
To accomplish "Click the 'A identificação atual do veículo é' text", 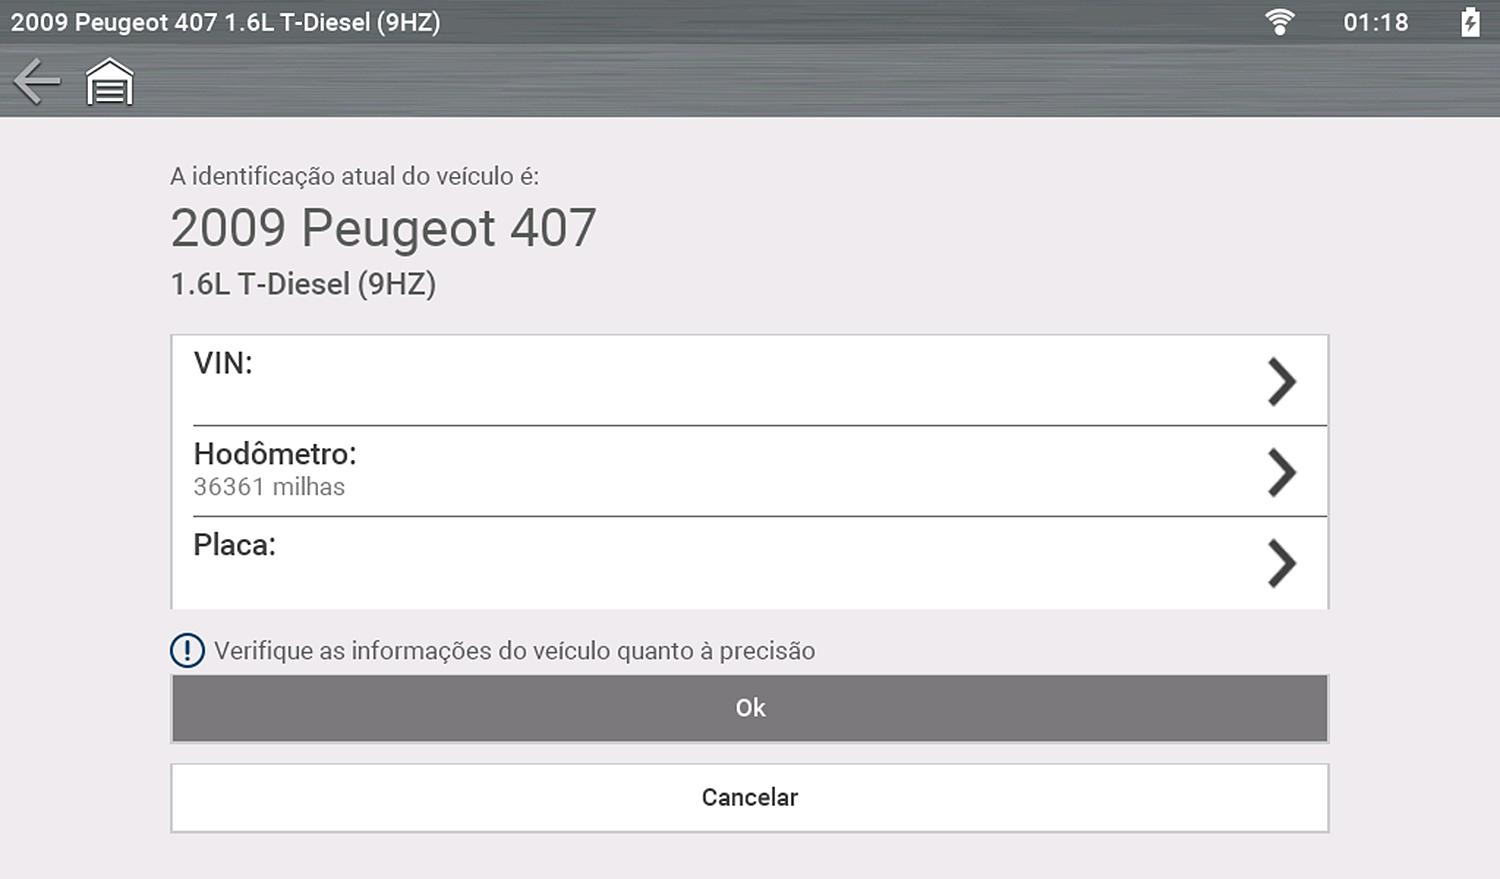I will coord(354,176).
